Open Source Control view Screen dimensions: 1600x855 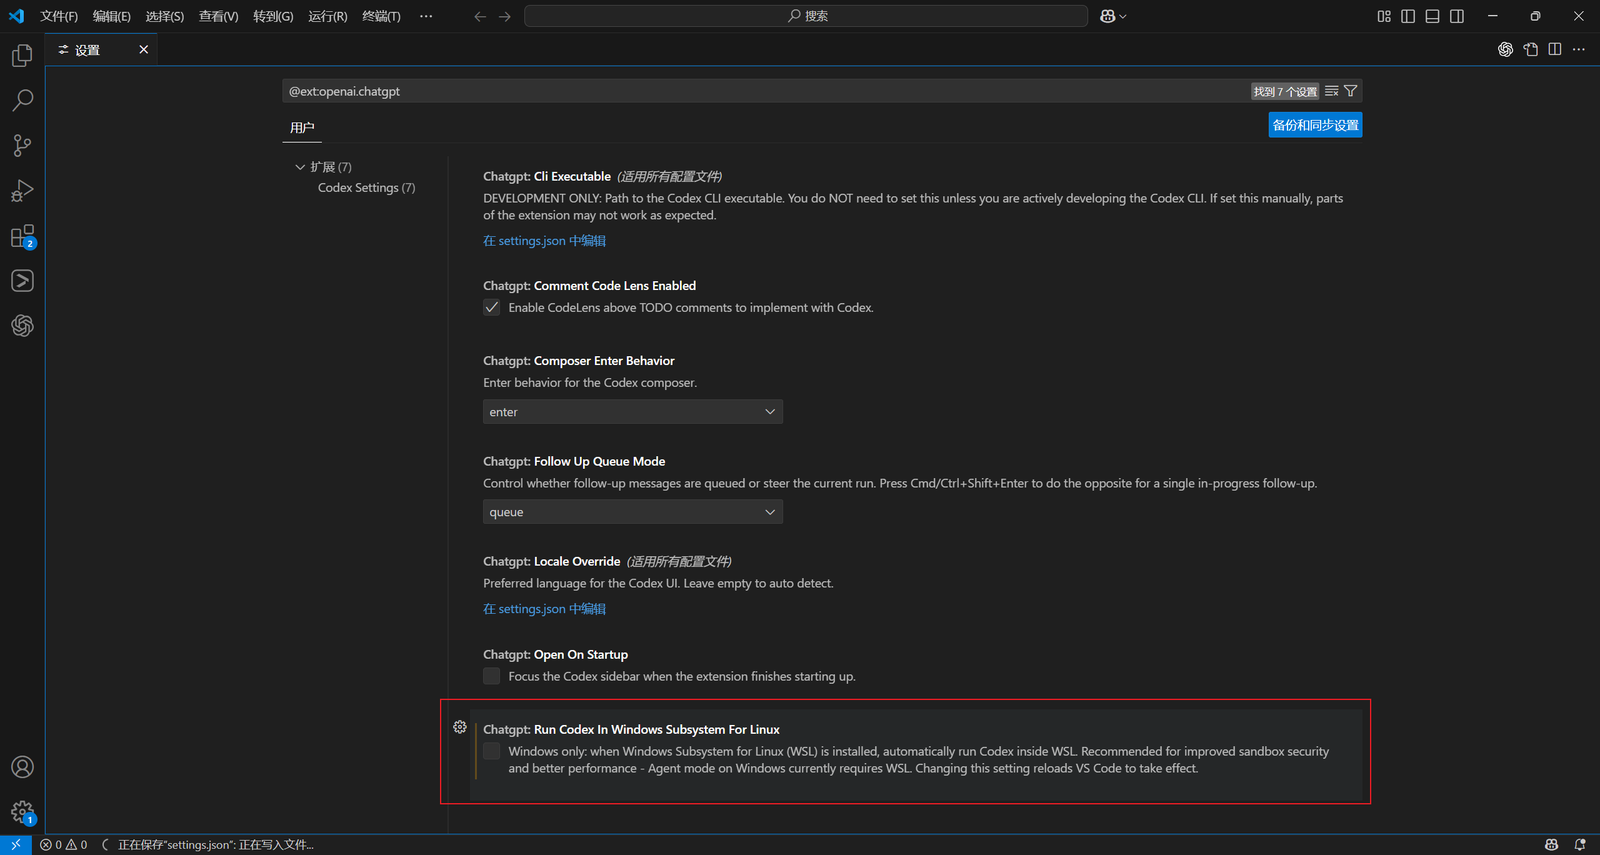pyautogui.click(x=22, y=145)
